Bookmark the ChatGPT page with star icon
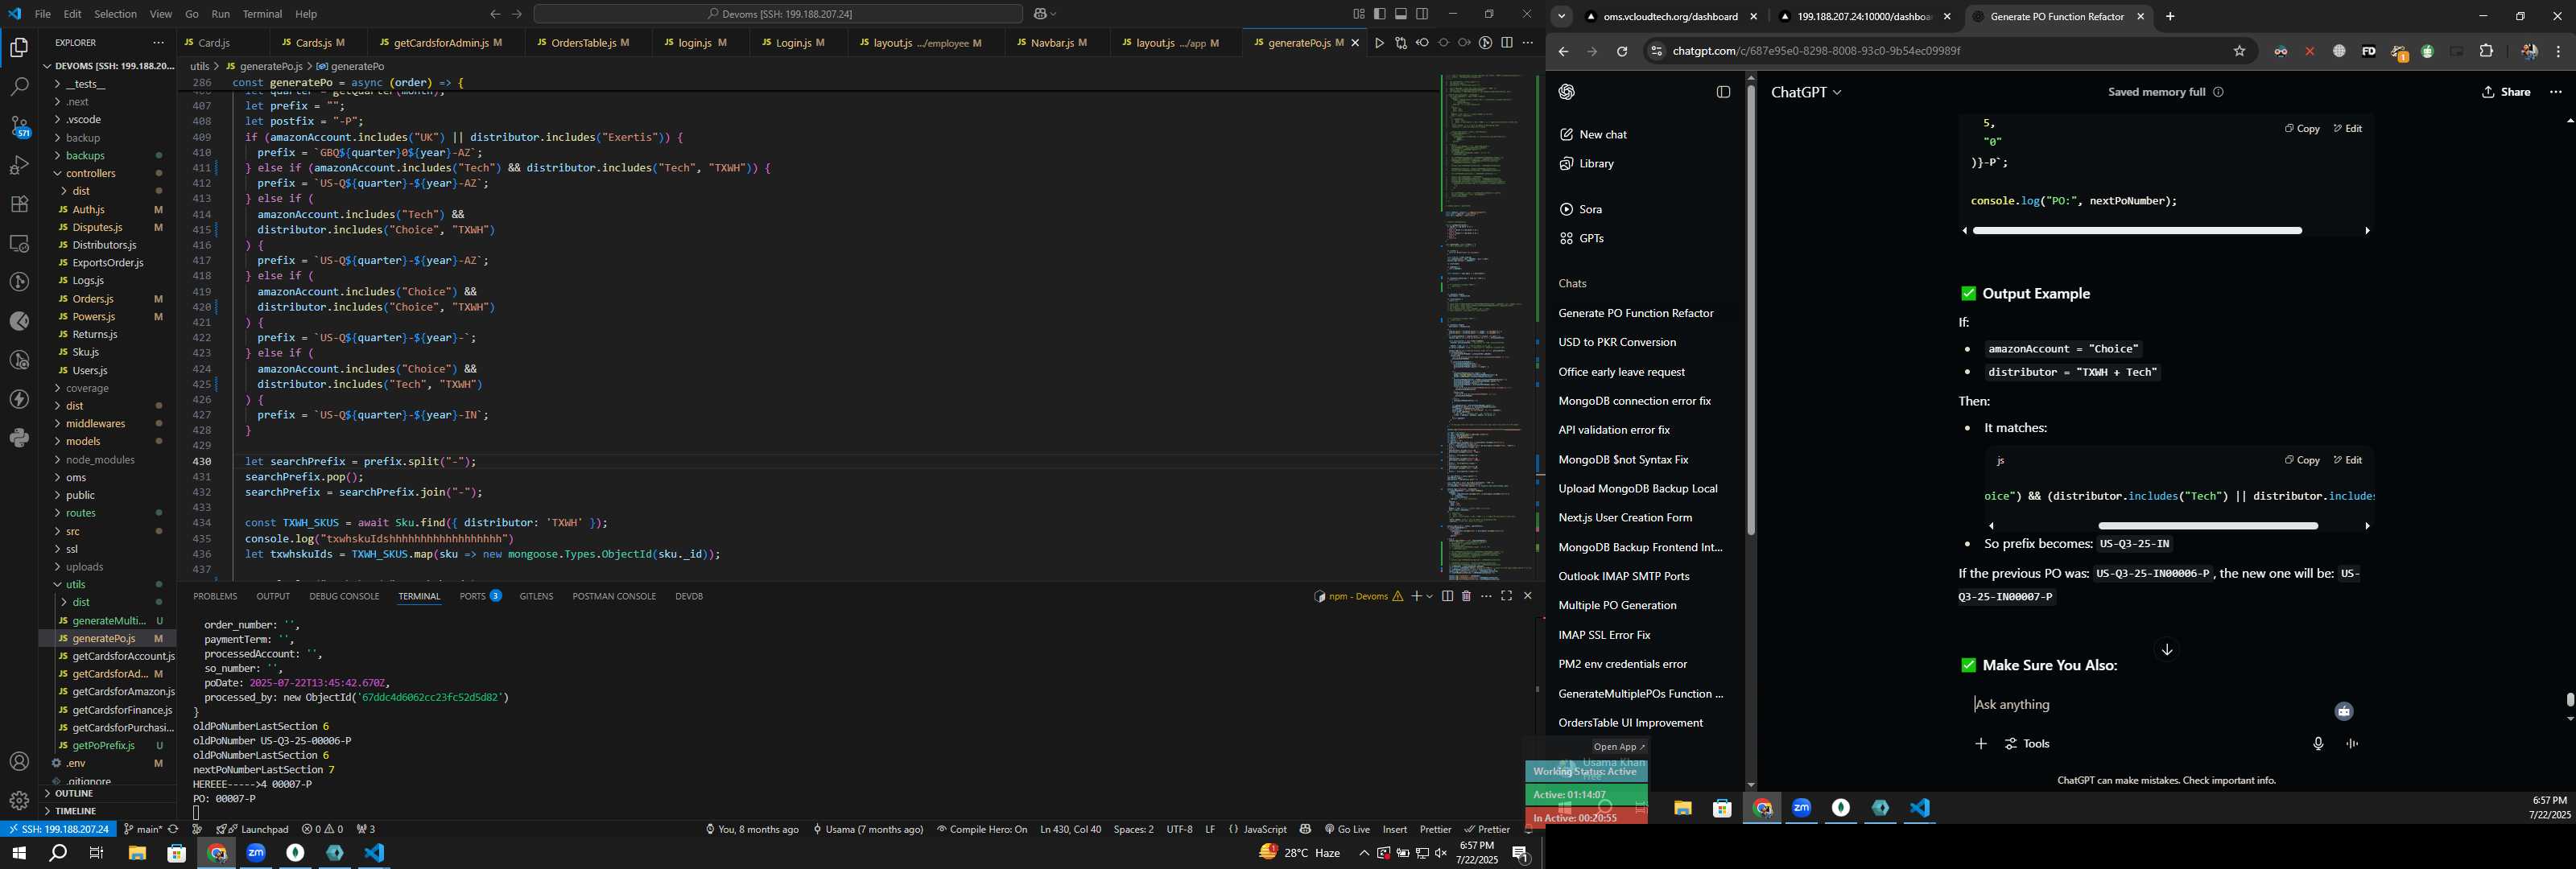Image resolution: width=2576 pixels, height=869 pixels. click(2240, 51)
